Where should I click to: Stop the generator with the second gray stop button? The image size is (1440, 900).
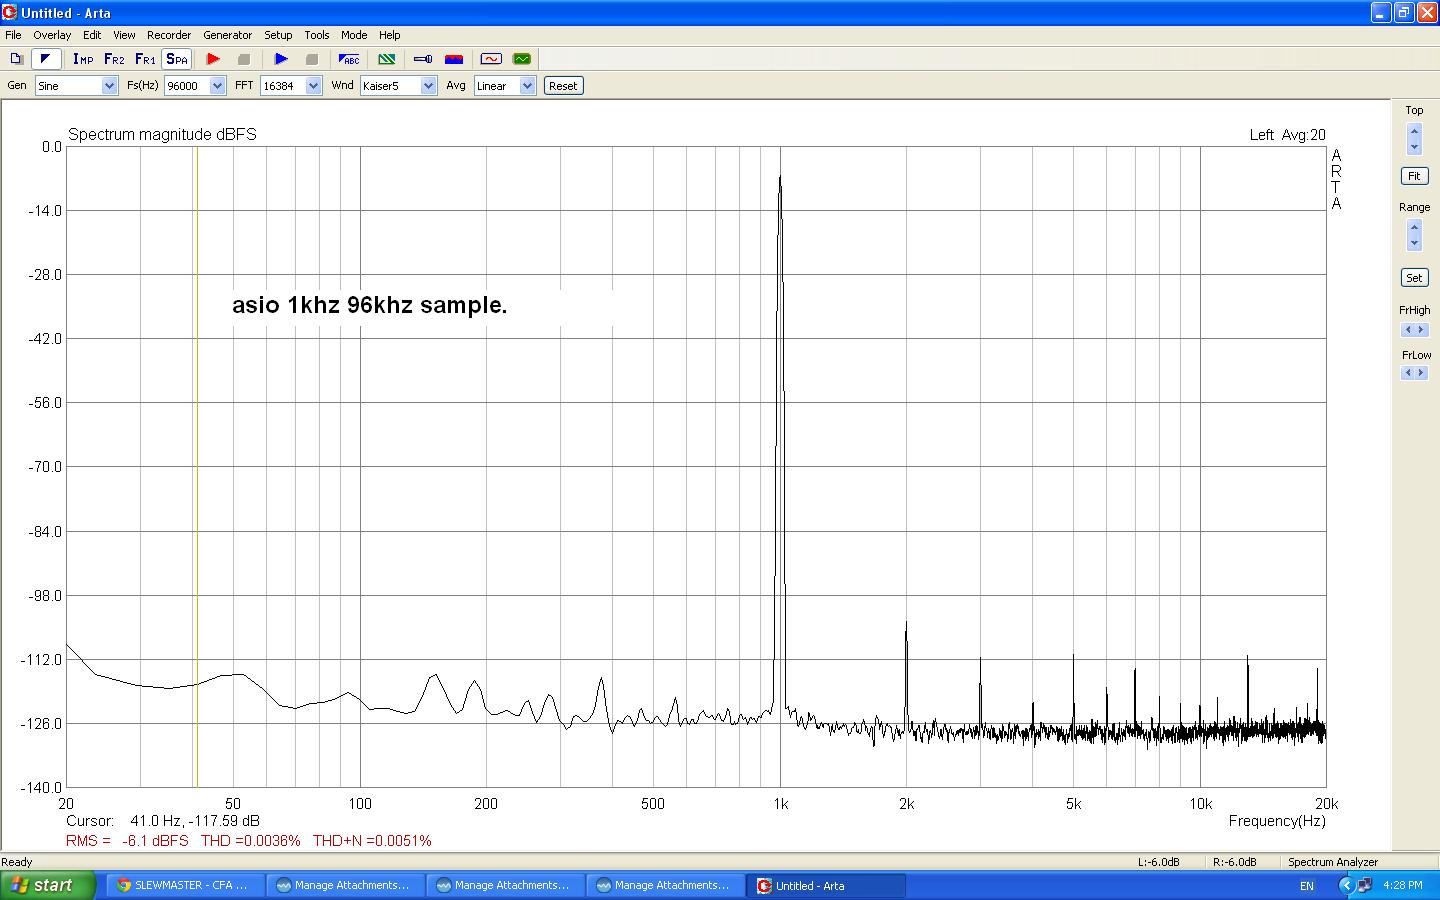coord(311,59)
